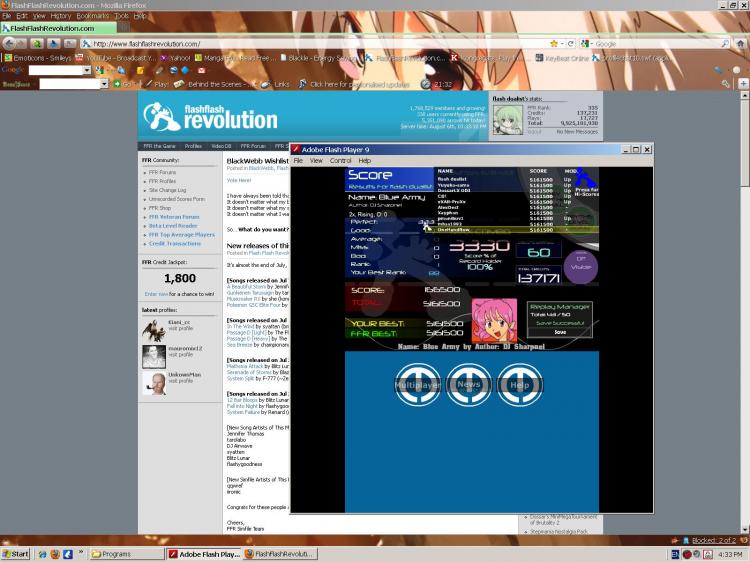Click the FFR Forums sidebar link
Image resolution: width=750 pixels, height=562 pixels.
pos(162,172)
